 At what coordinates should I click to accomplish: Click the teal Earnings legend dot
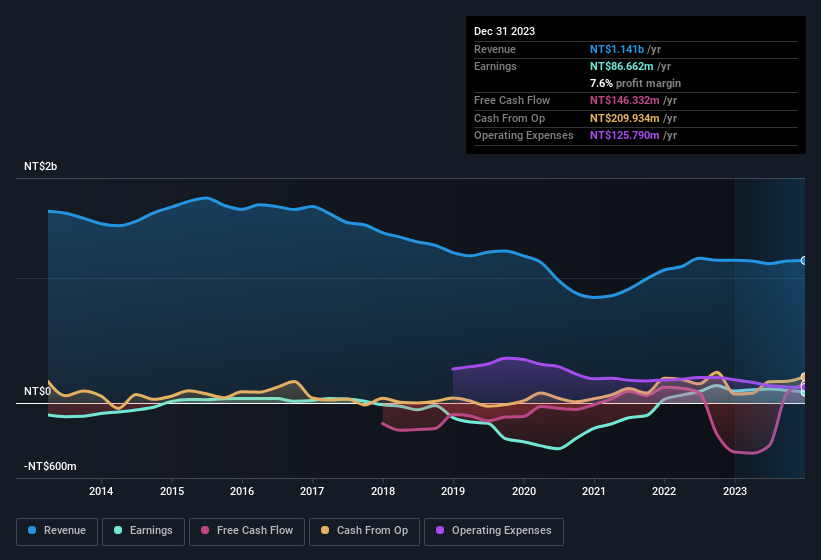click(x=118, y=530)
